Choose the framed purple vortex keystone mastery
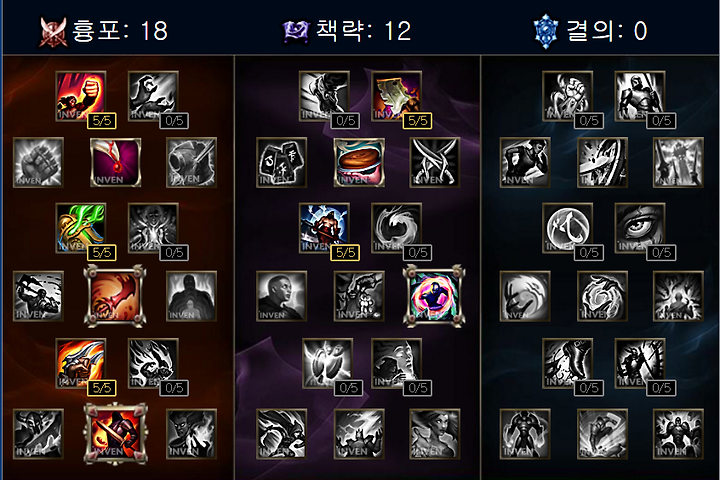Image resolution: width=720 pixels, height=480 pixels. [434, 296]
